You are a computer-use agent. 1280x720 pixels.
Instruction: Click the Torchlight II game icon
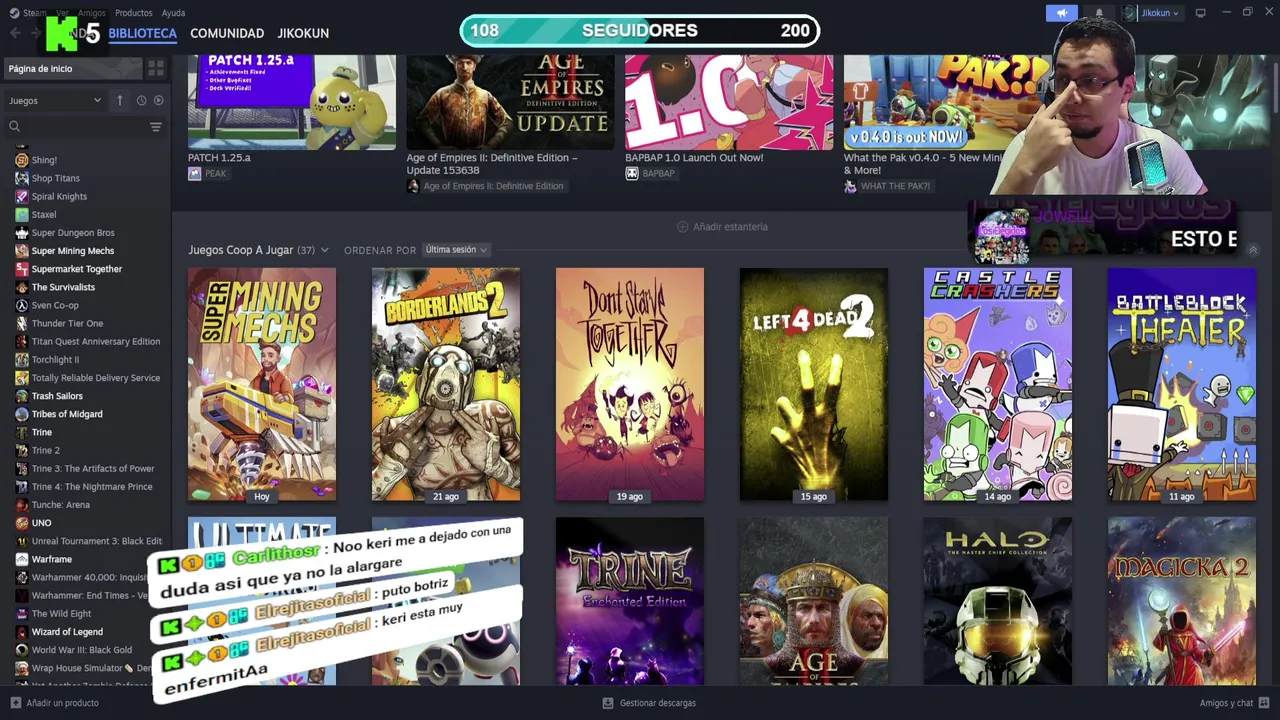click(22, 359)
